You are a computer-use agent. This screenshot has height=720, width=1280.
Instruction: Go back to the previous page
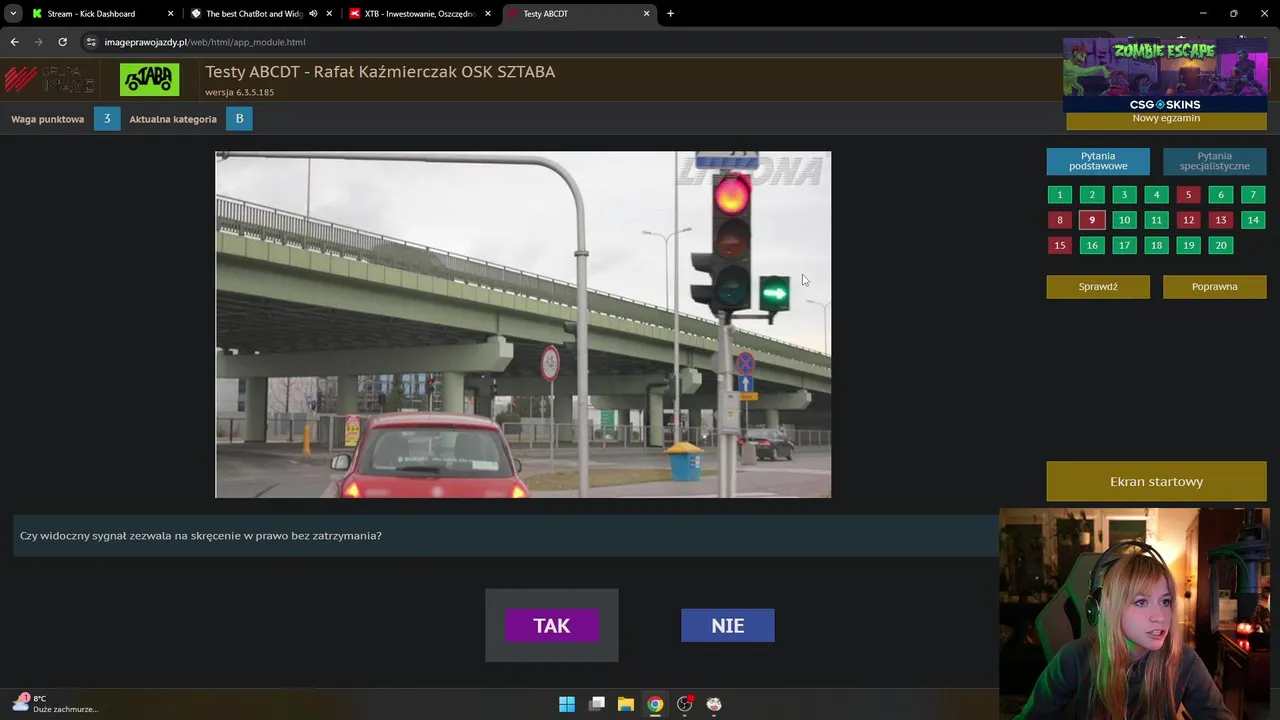click(x=14, y=42)
